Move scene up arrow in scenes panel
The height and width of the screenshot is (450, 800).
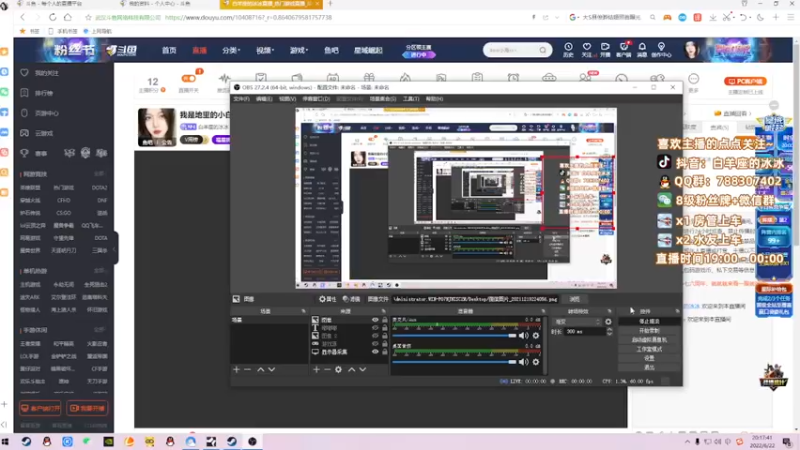coord(261,369)
